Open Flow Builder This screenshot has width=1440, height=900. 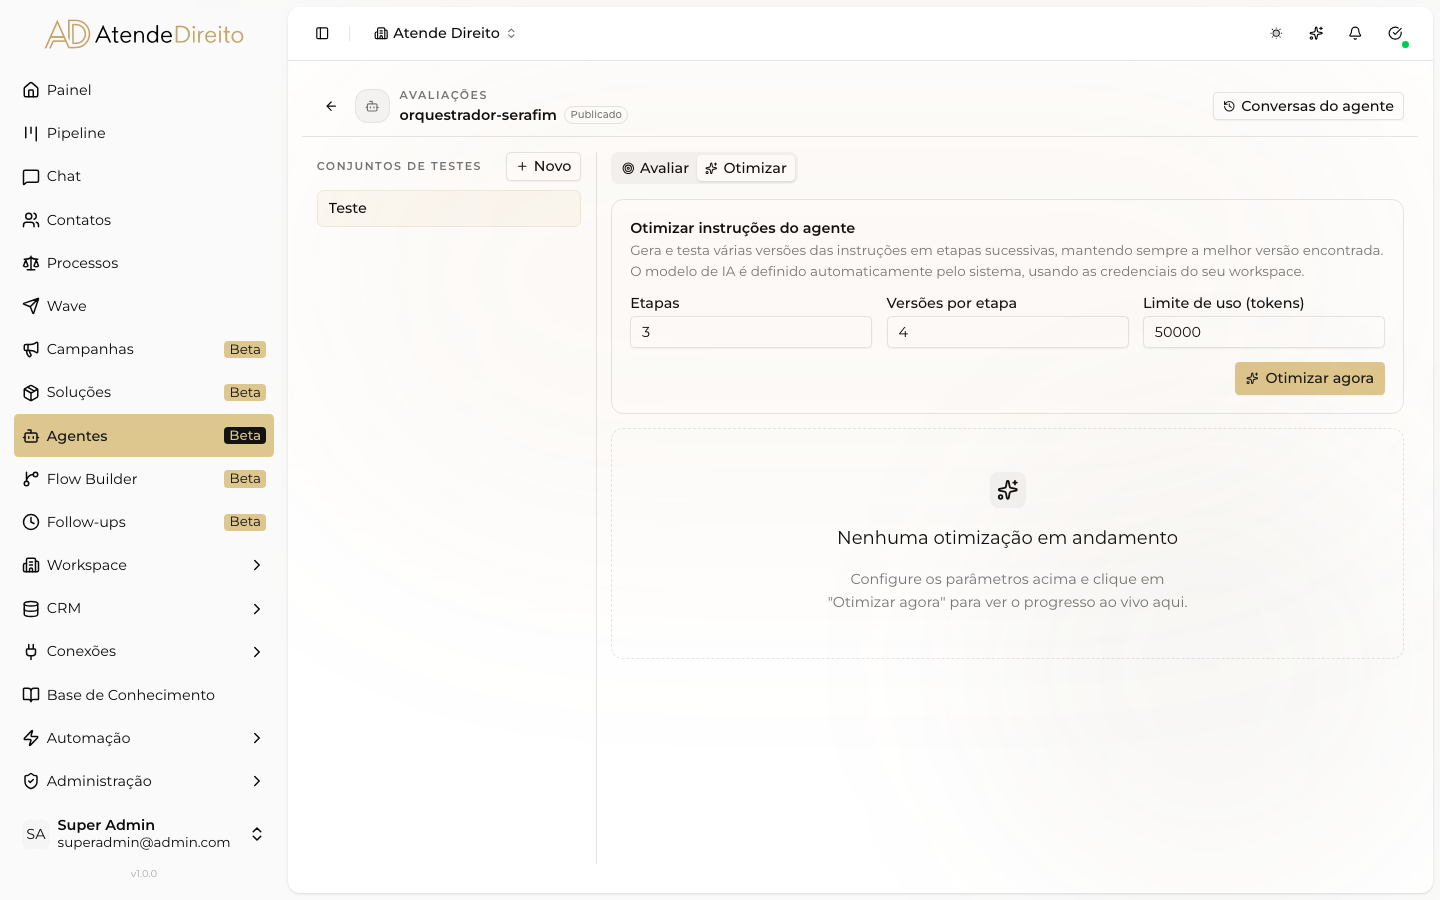click(144, 479)
